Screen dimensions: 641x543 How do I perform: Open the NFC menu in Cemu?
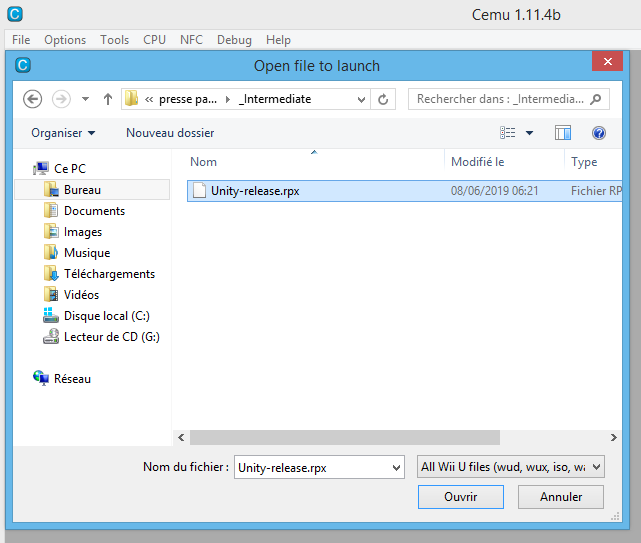(x=191, y=40)
